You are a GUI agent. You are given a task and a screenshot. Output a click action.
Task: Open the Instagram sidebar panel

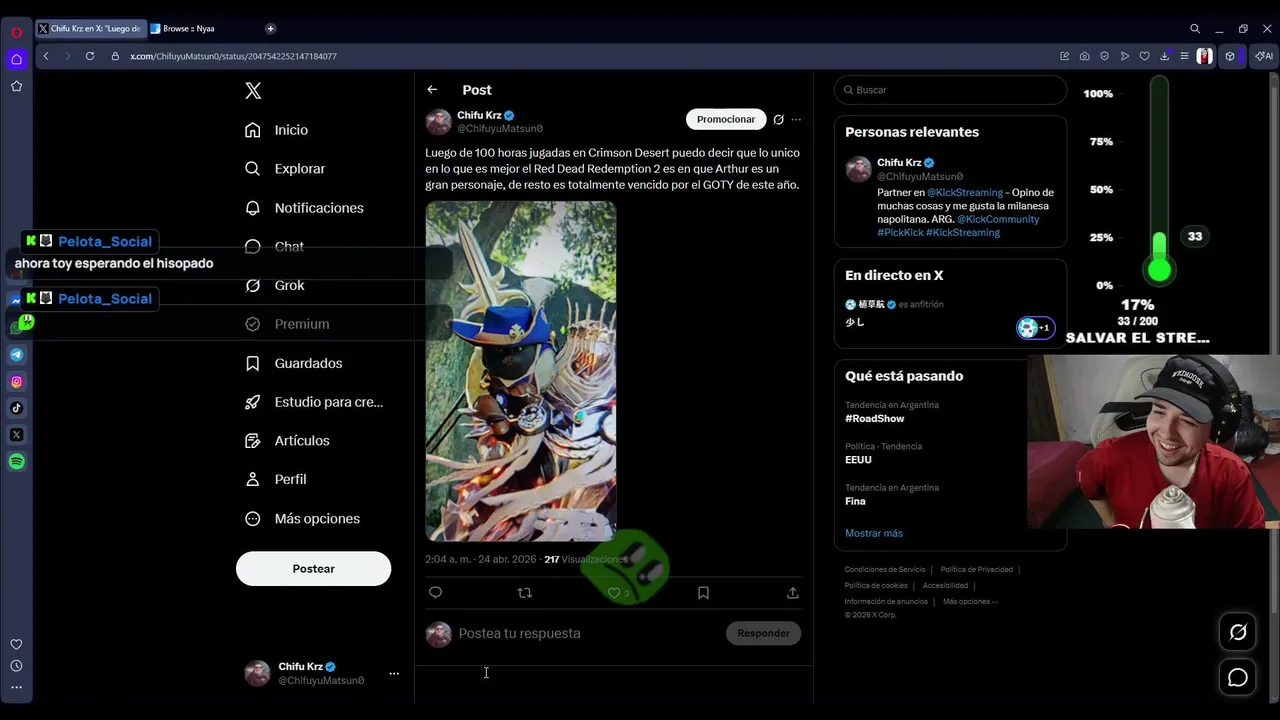(x=16, y=381)
